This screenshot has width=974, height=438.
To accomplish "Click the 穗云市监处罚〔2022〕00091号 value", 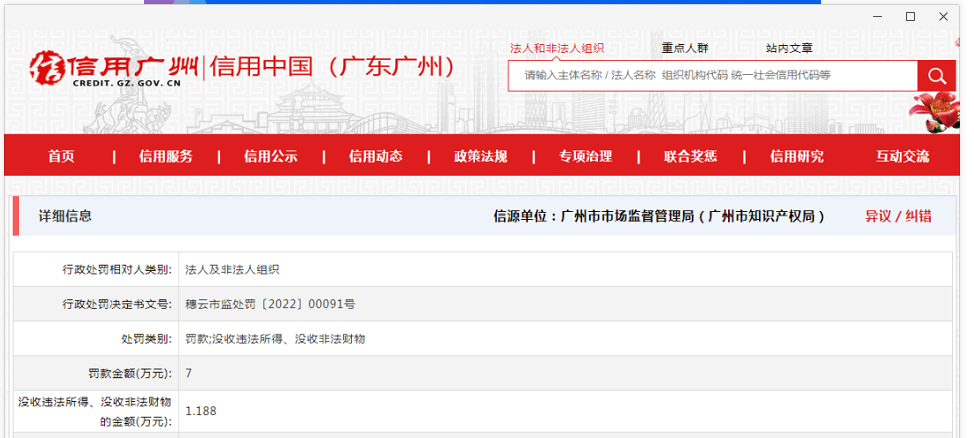I will (x=270, y=304).
